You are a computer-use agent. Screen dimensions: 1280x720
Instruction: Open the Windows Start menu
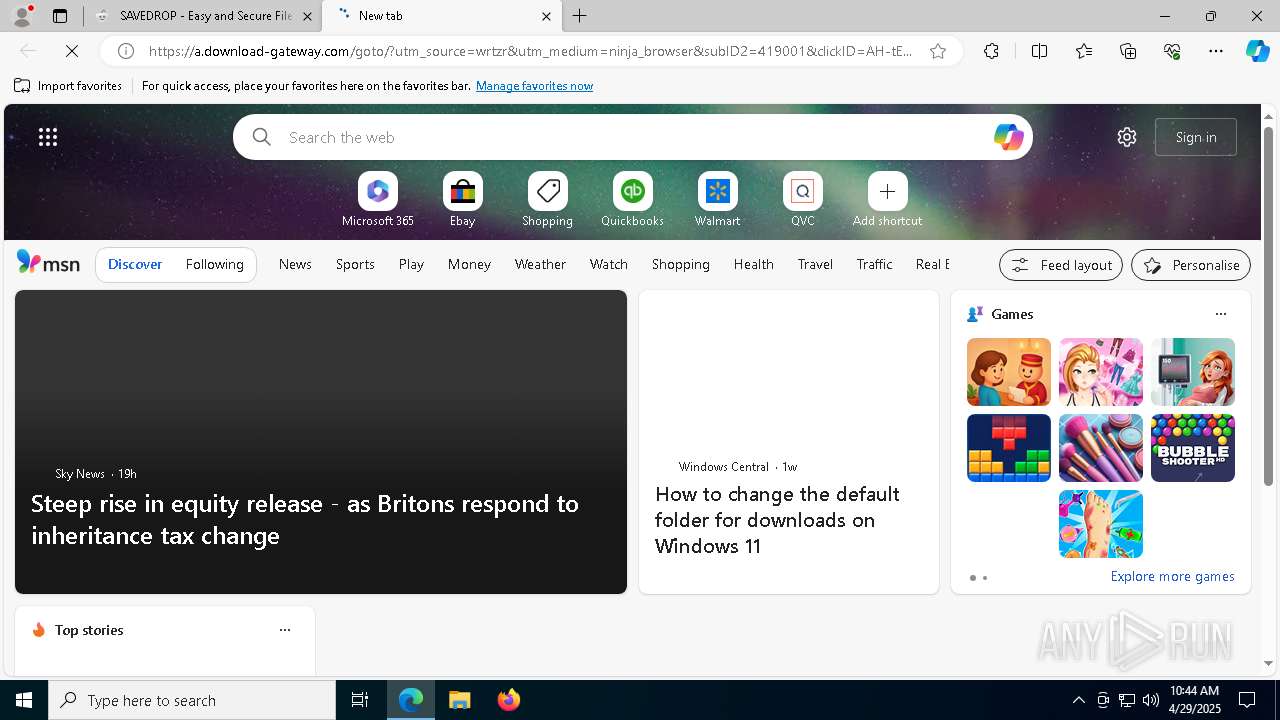tap(24, 700)
